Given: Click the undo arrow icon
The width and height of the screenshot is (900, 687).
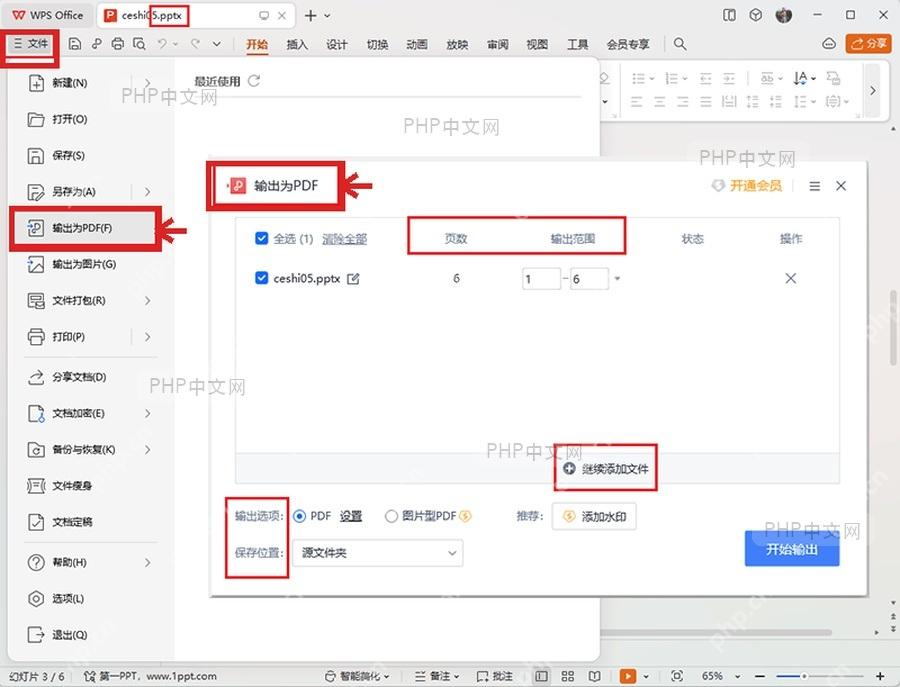Looking at the screenshot, I should [x=162, y=44].
